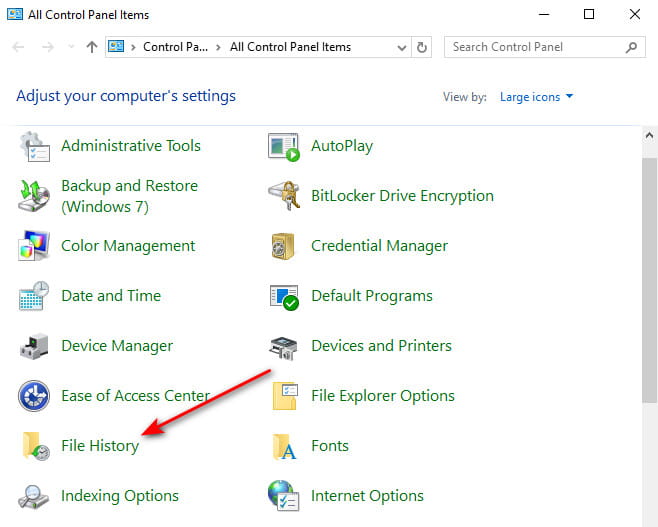Refresh the Control Panel view

[x=422, y=47]
